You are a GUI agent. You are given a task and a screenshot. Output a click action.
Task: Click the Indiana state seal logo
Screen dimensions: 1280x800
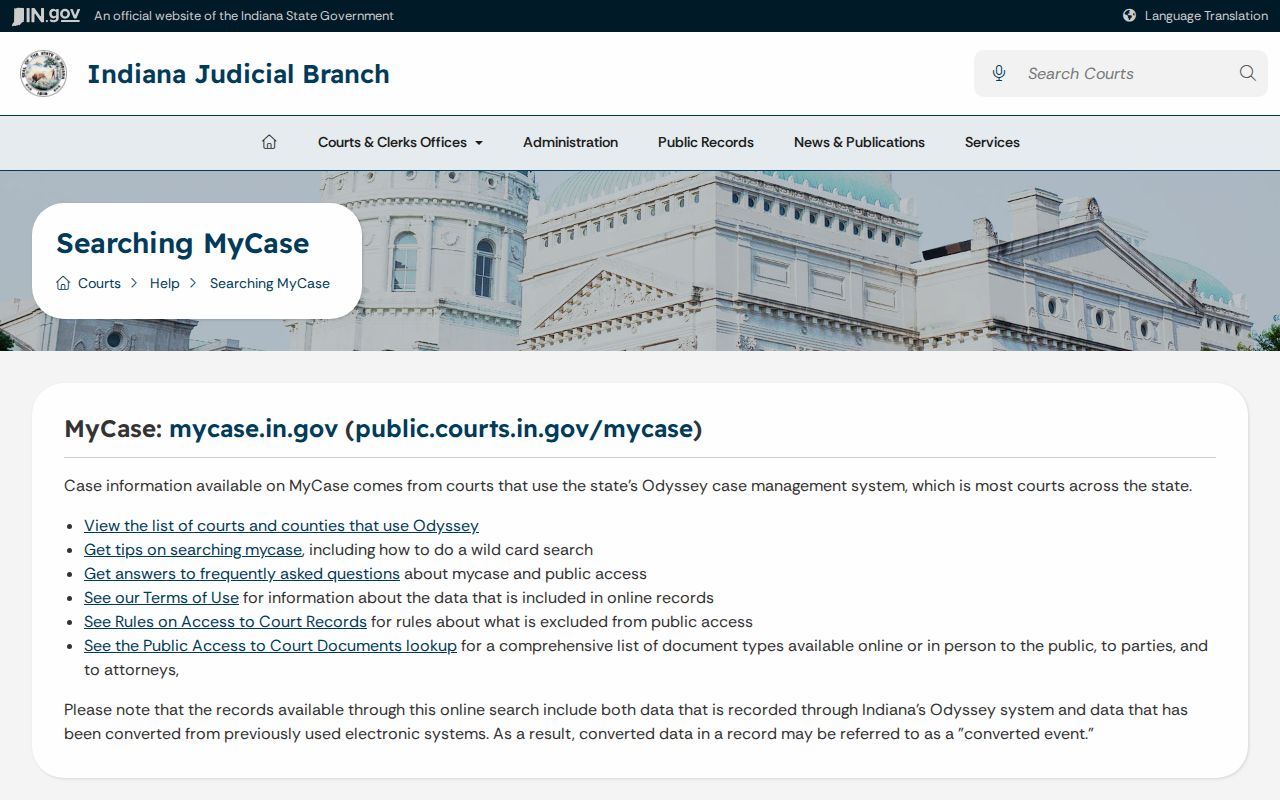pyautogui.click(x=44, y=74)
